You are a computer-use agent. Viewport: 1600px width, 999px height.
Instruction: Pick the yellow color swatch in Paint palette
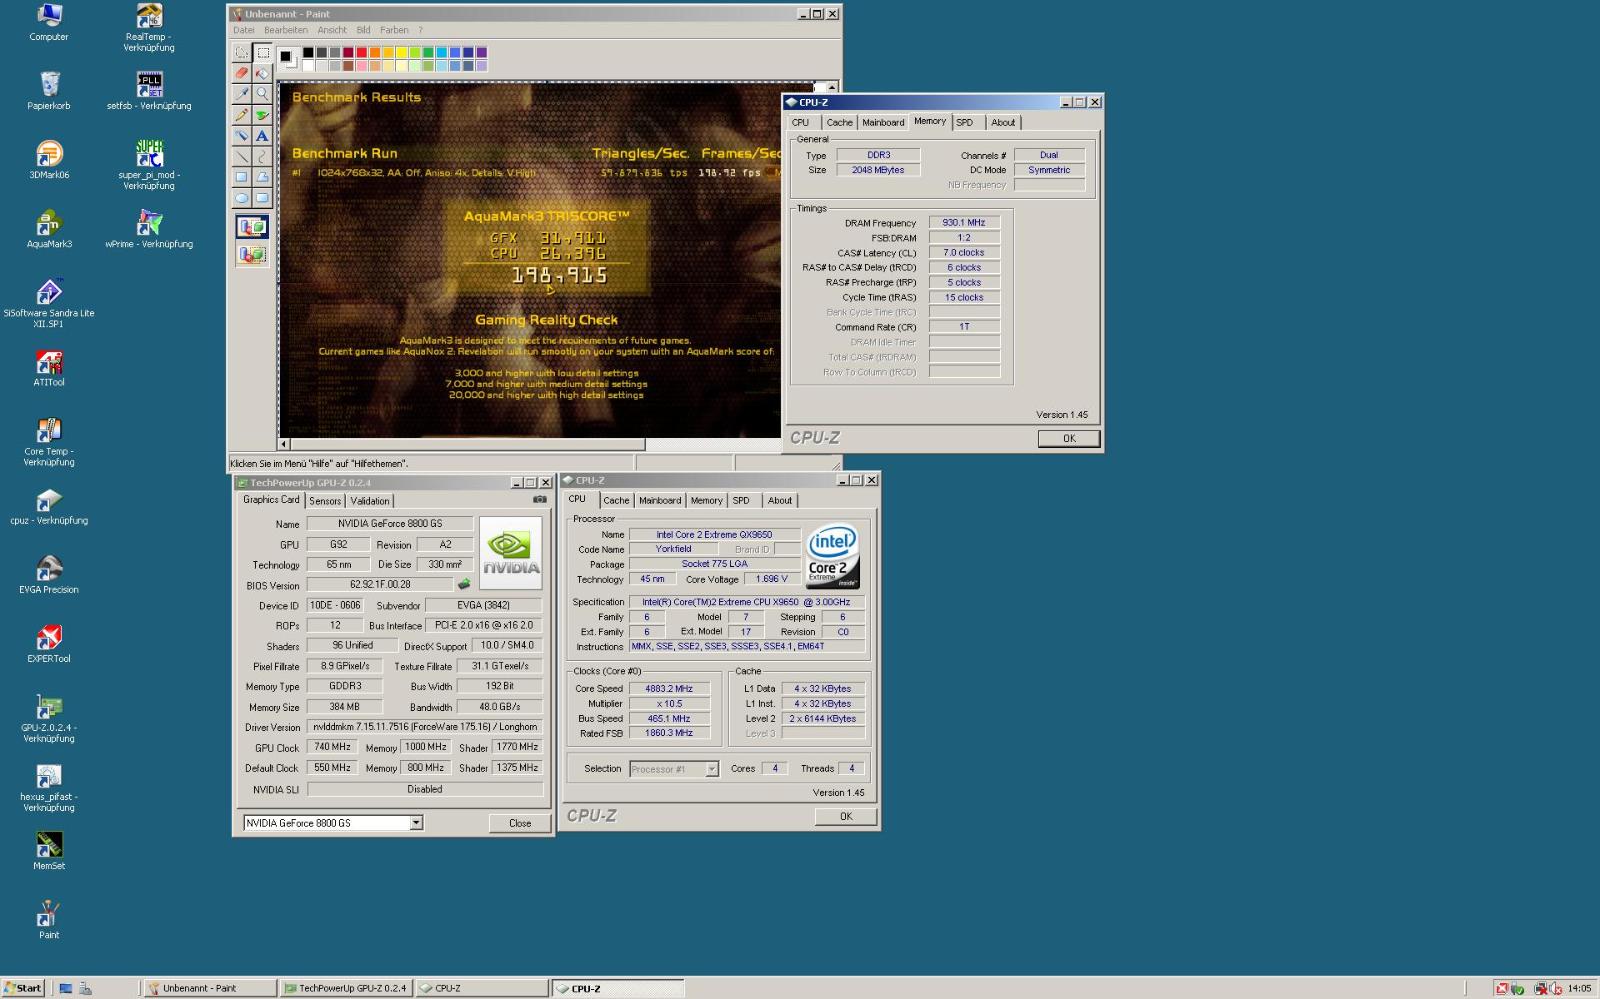tap(401, 52)
